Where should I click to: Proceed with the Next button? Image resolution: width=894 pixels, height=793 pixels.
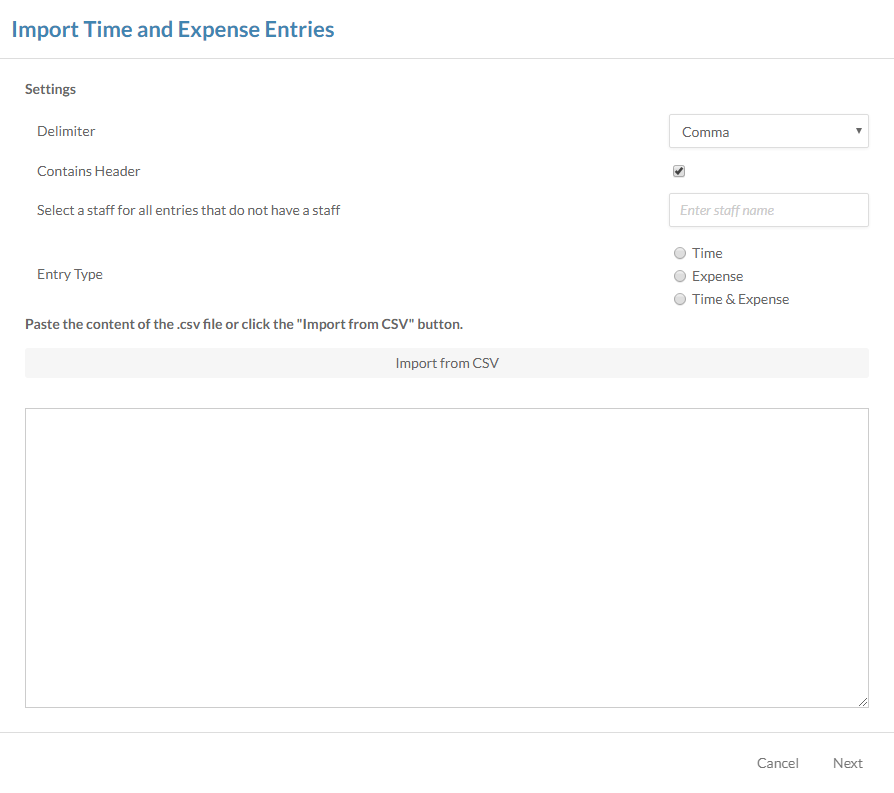point(847,763)
